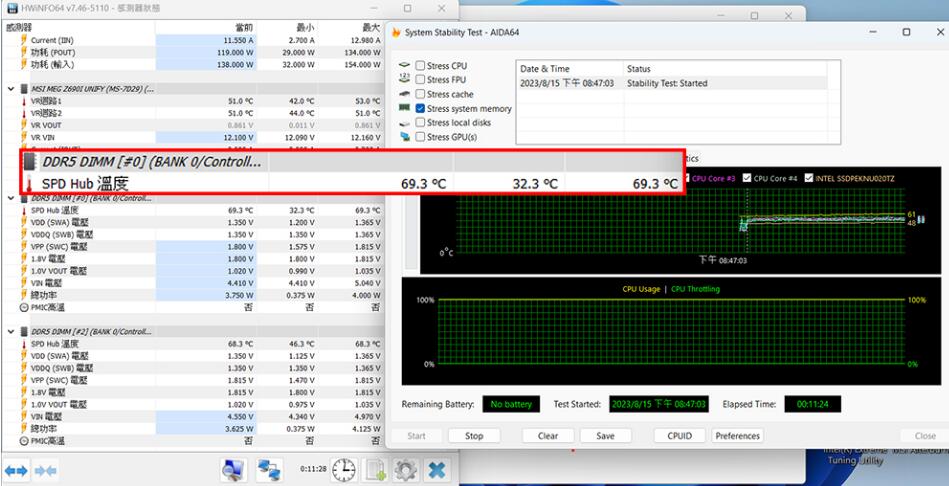Enable the Stress GPU(s) checkbox

coord(420,137)
